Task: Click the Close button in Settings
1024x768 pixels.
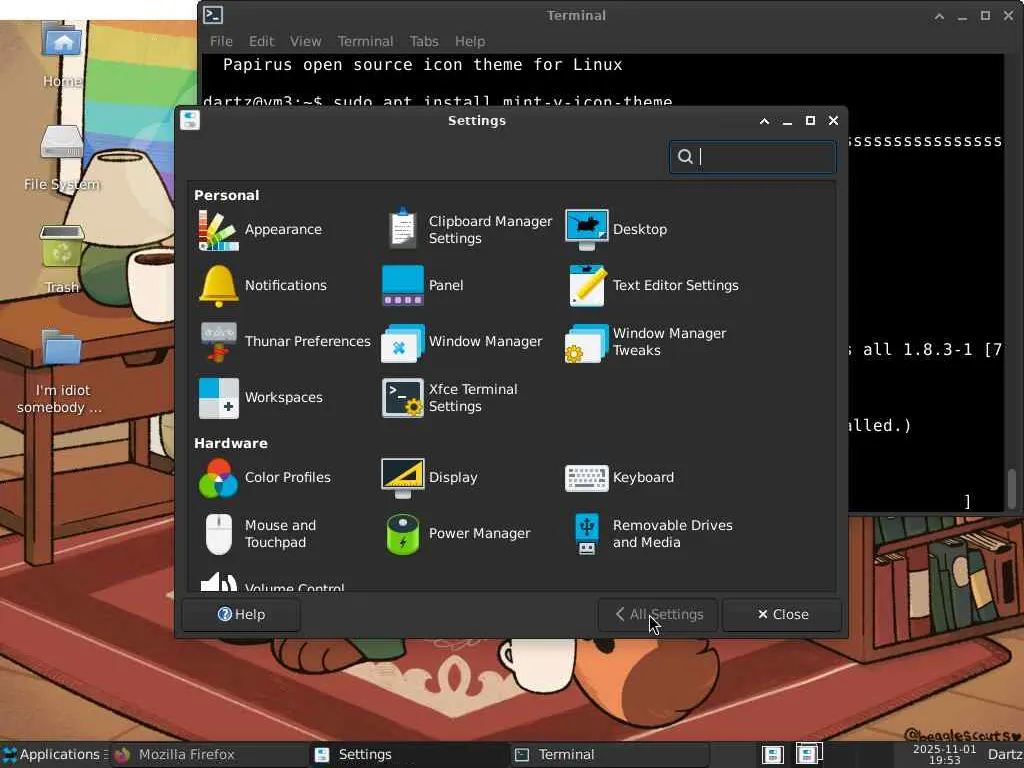Action: tap(782, 615)
